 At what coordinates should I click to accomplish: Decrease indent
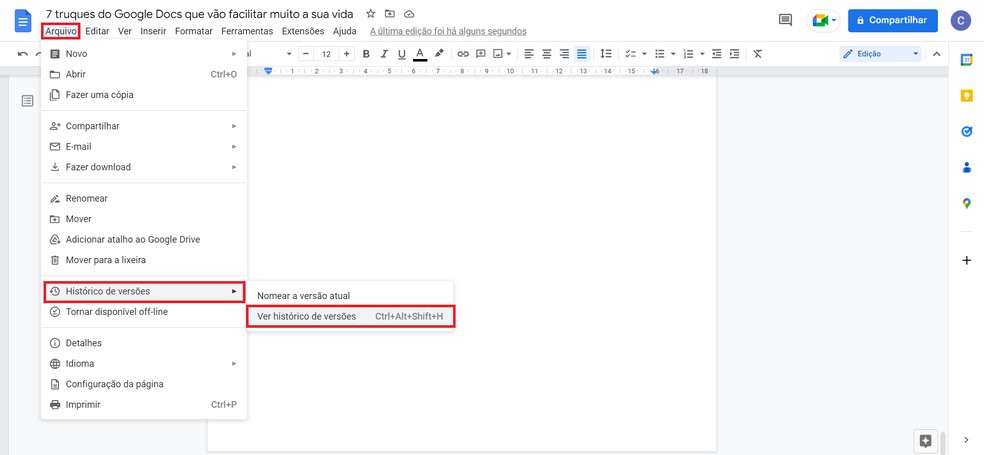click(x=717, y=54)
